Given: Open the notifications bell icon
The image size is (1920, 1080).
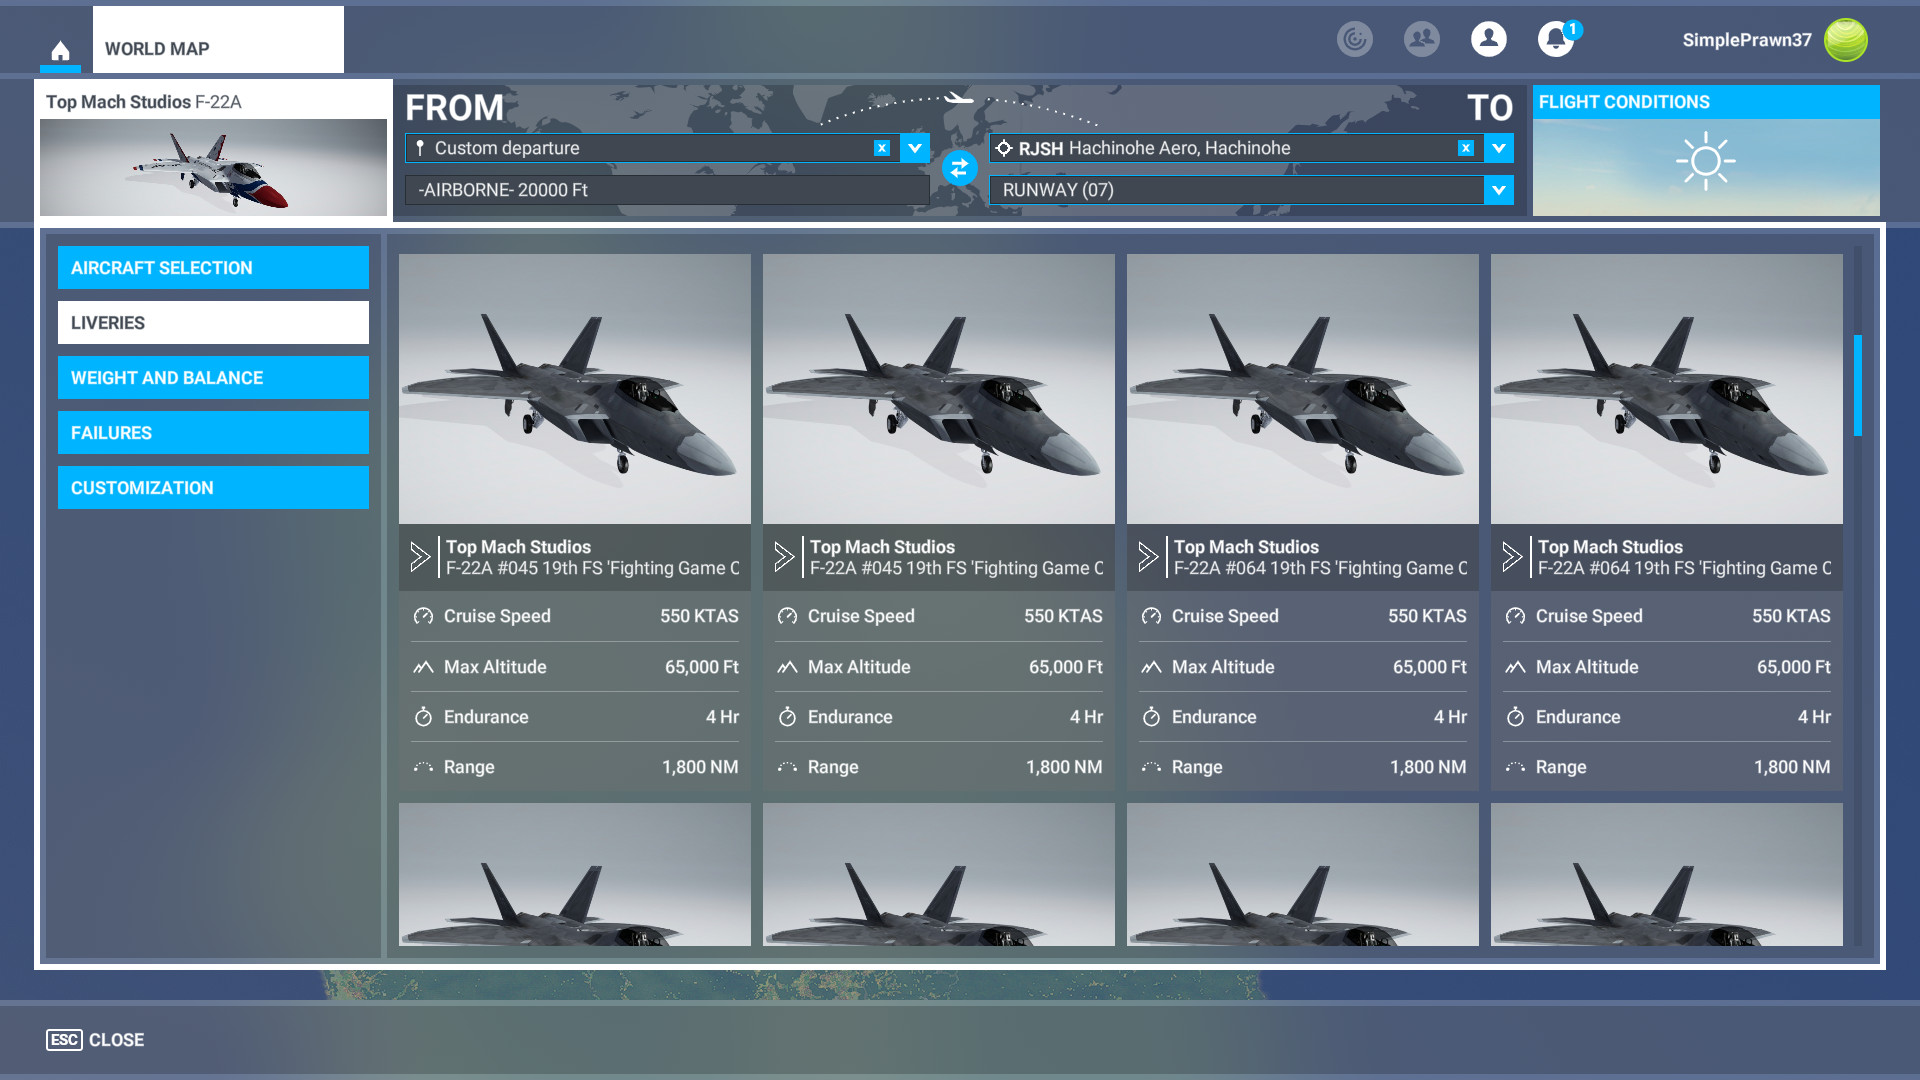Looking at the screenshot, I should click(x=1555, y=40).
